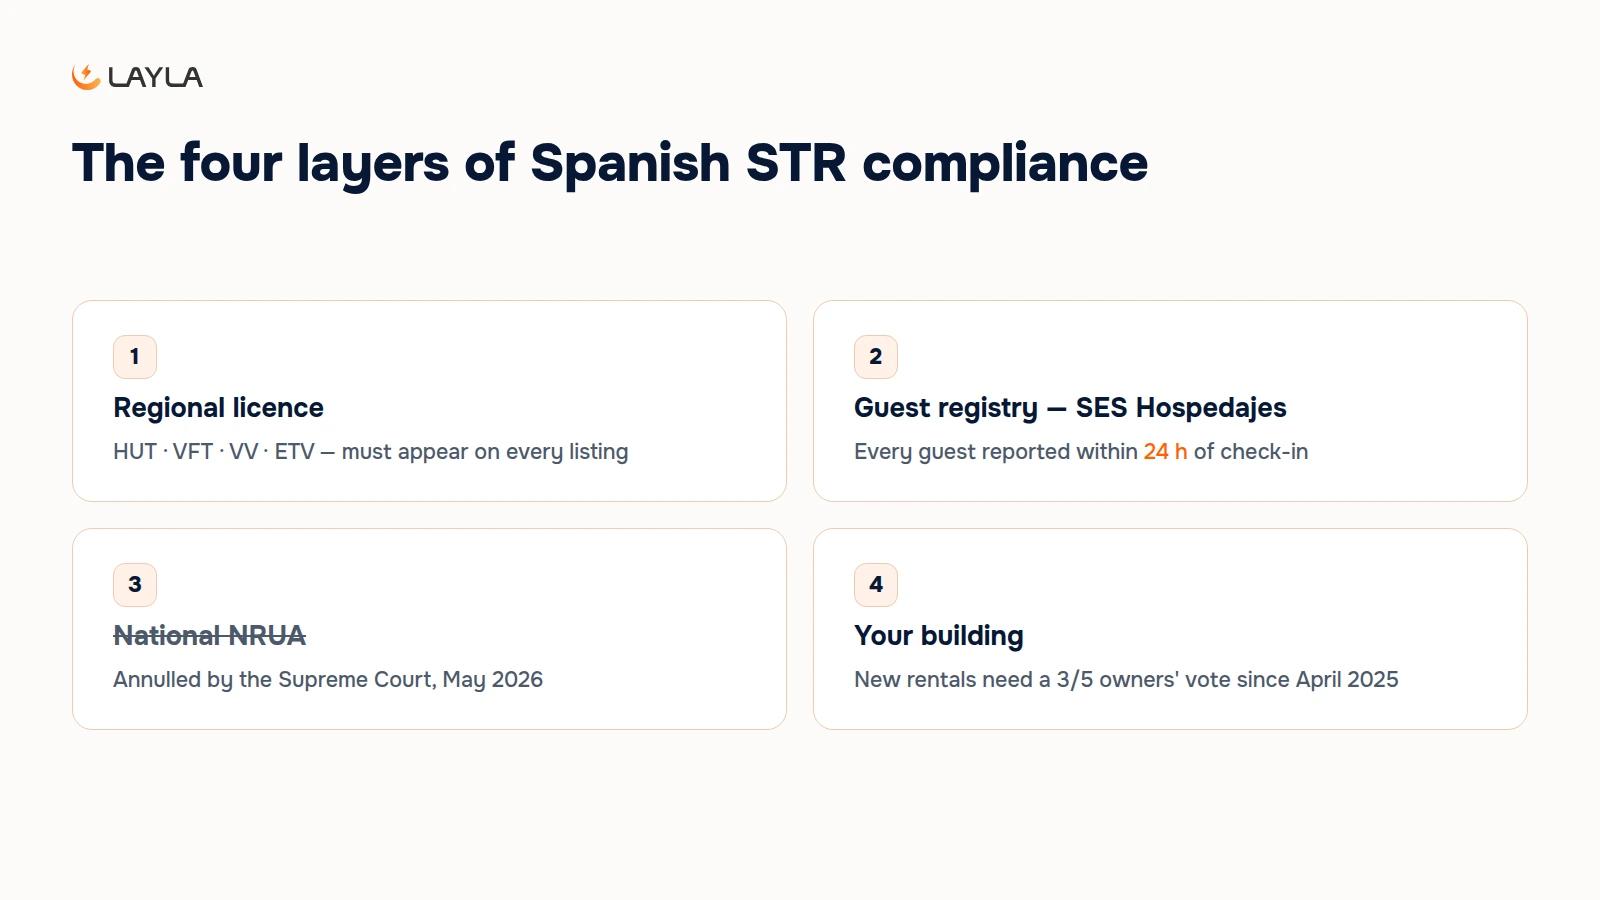Image resolution: width=1600 pixels, height=900 pixels.
Task: Select the number 3 badge
Action: coord(135,585)
